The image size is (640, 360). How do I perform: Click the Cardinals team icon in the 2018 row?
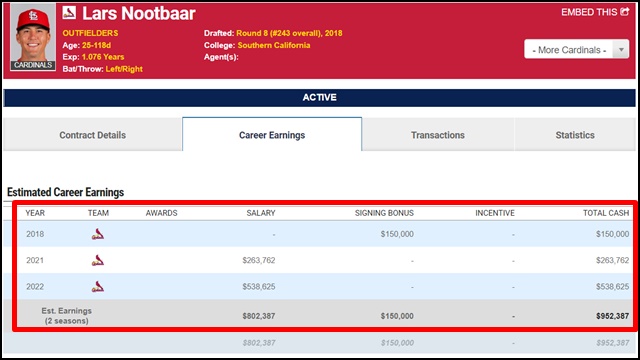(x=98, y=234)
